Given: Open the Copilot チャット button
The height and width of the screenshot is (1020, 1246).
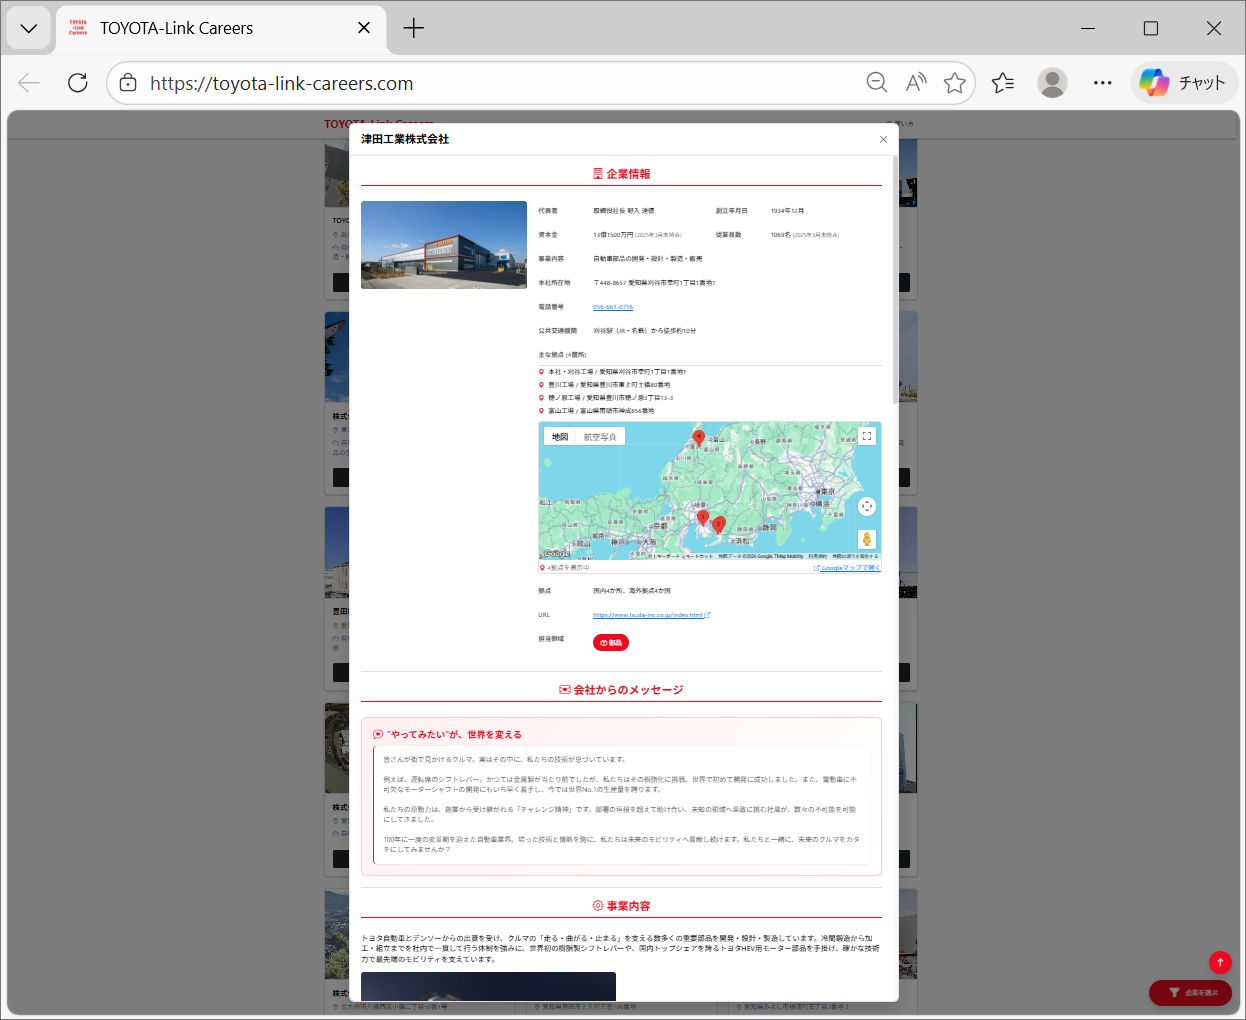Looking at the screenshot, I should 1184,83.
